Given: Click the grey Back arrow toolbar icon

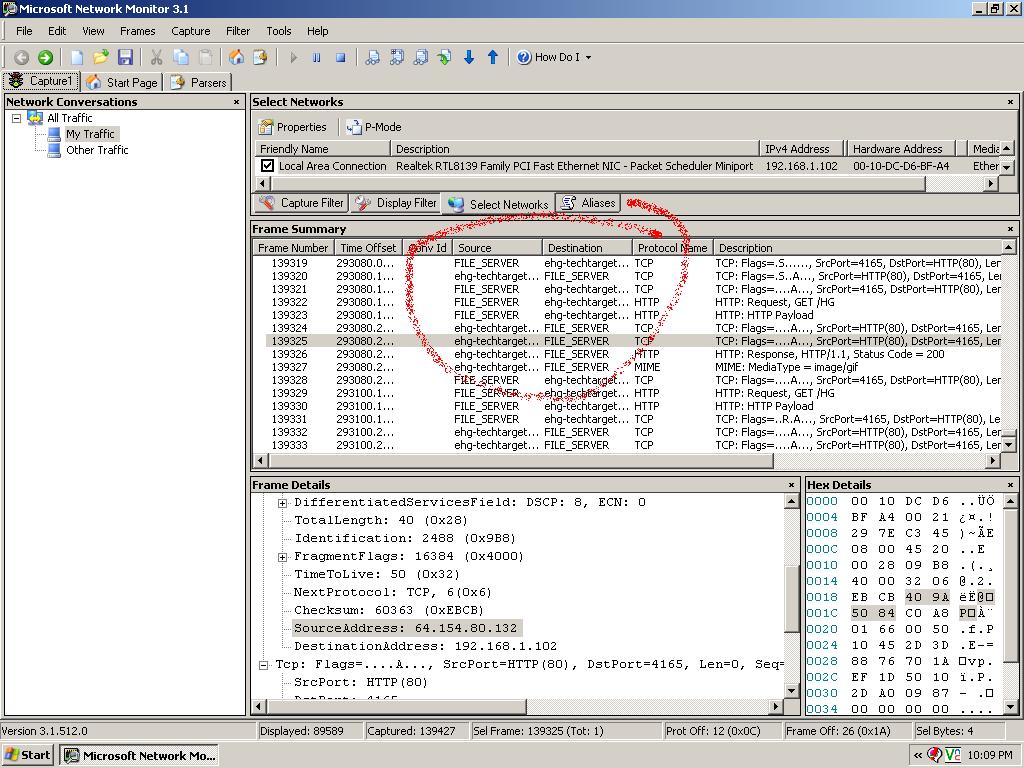Looking at the screenshot, I should [21, 57].
